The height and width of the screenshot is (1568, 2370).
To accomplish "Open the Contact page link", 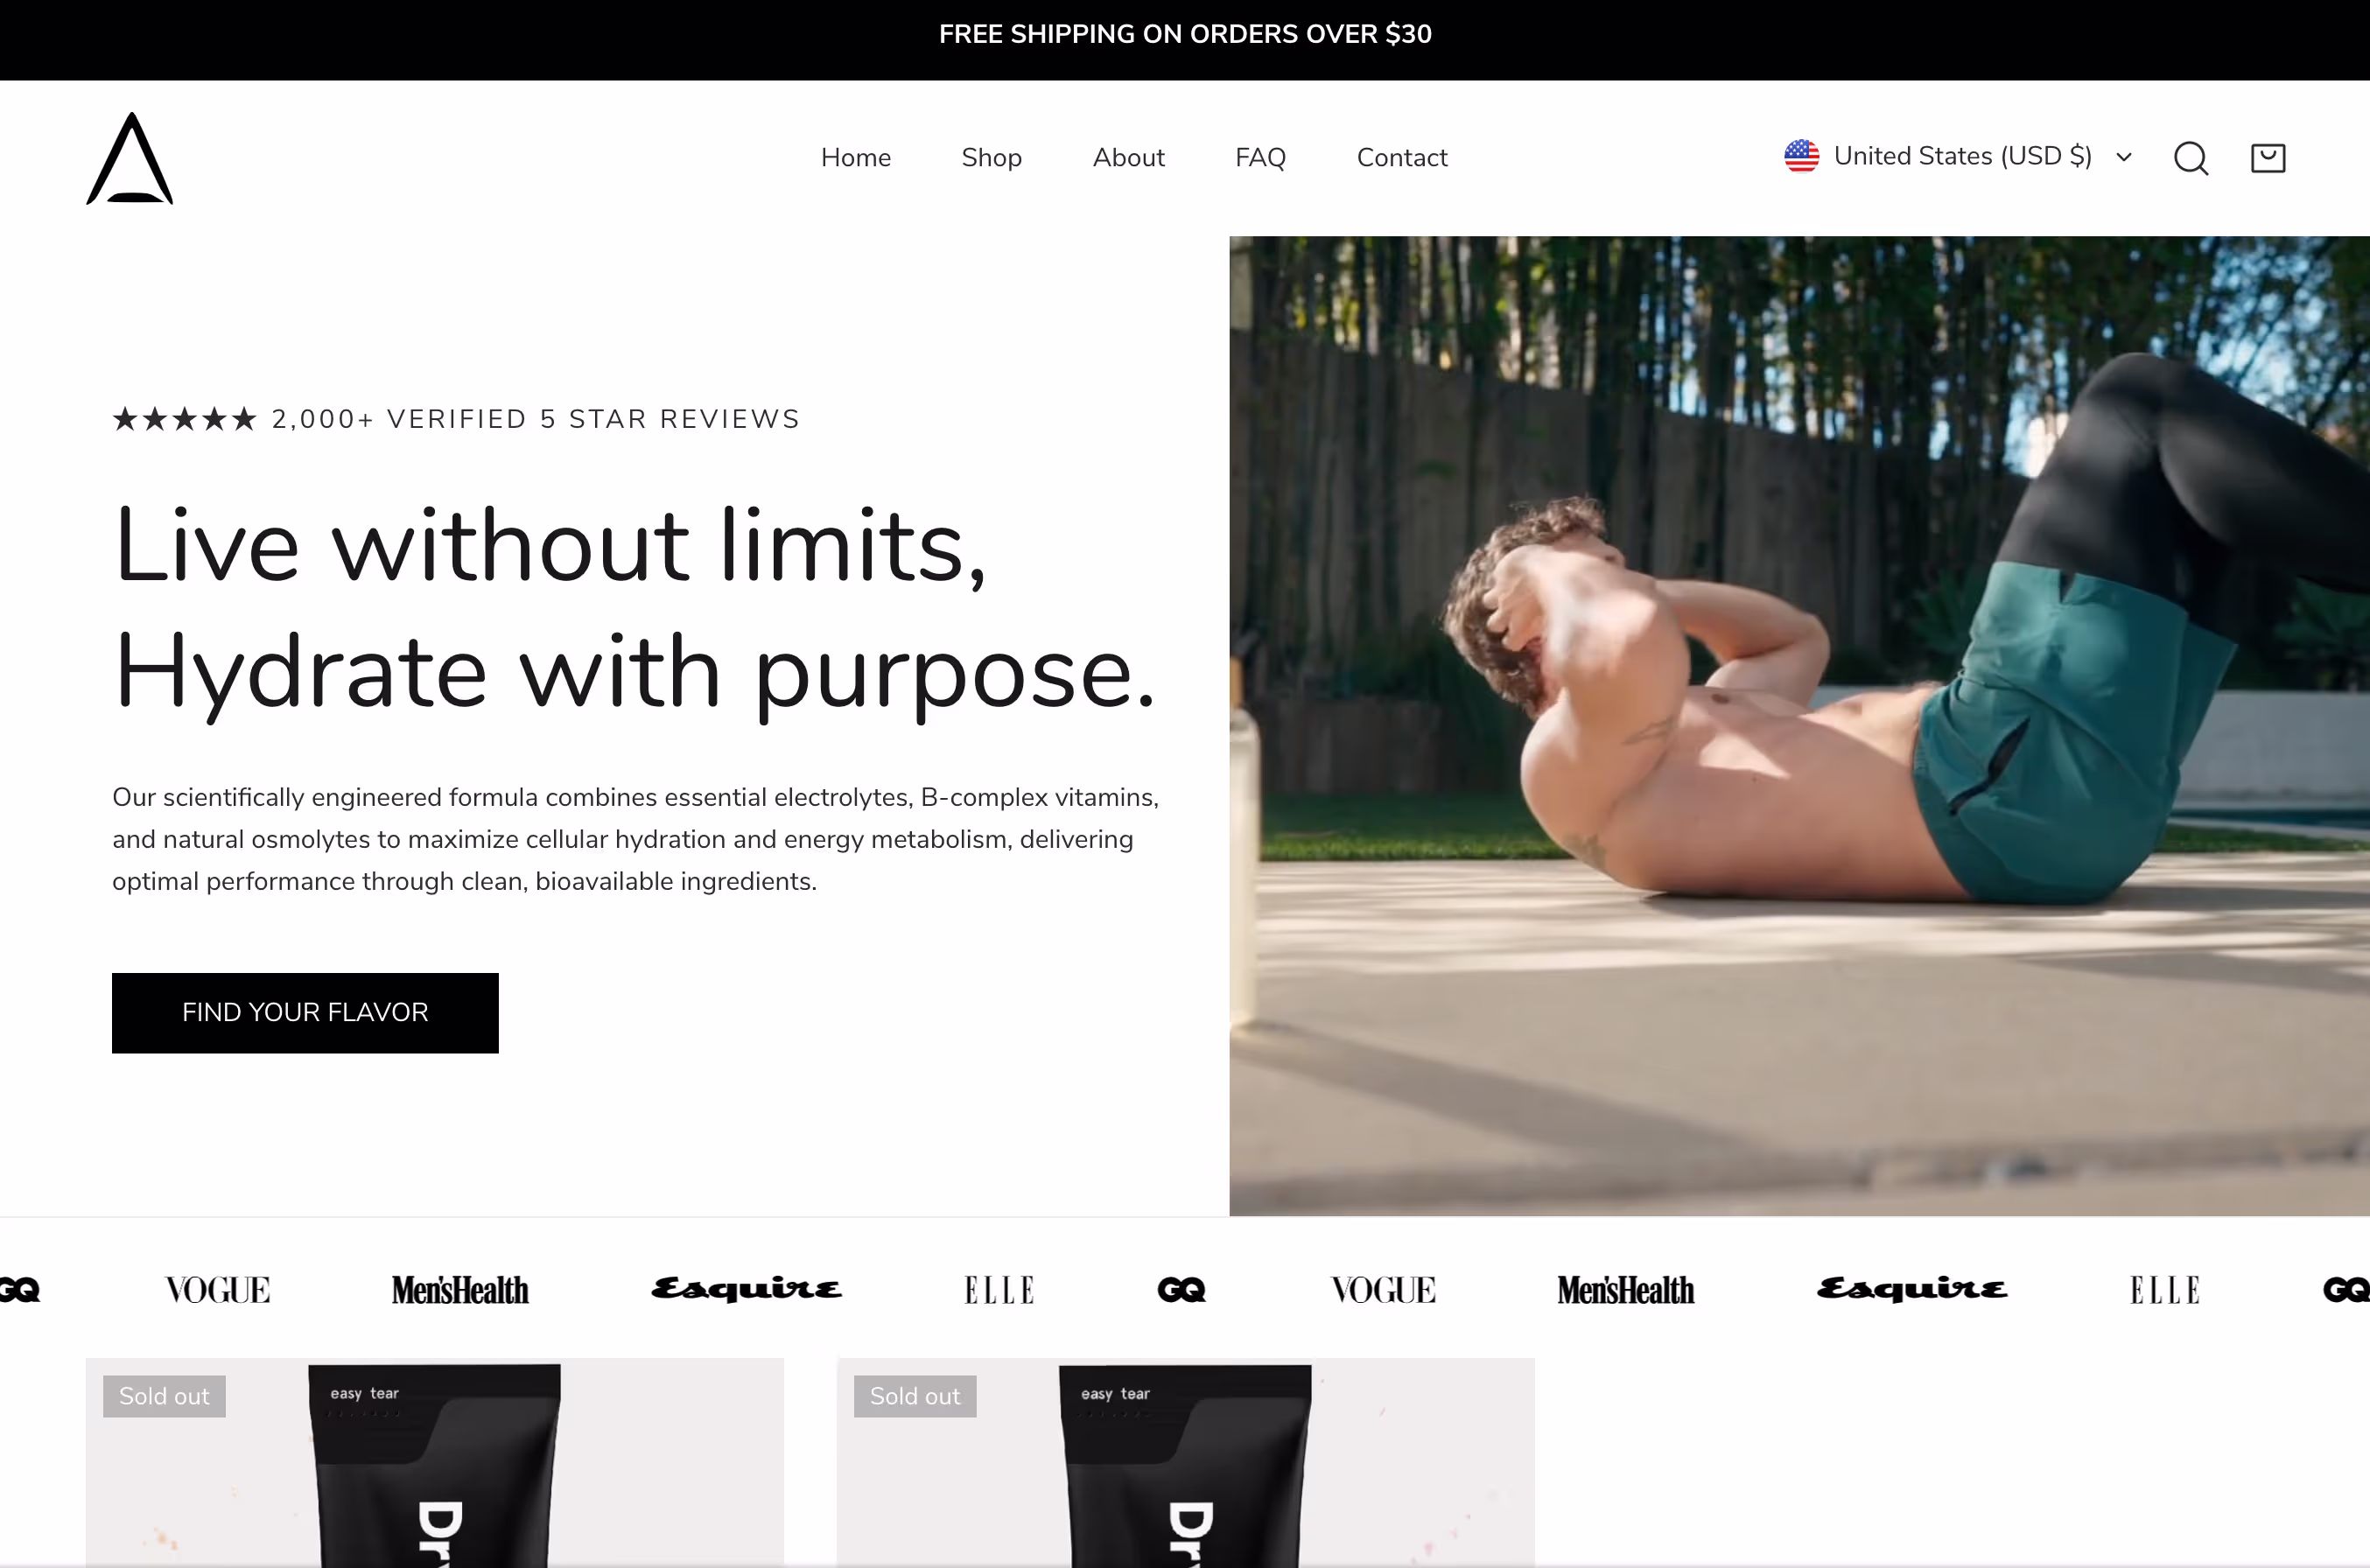I will pos(1401,158).
